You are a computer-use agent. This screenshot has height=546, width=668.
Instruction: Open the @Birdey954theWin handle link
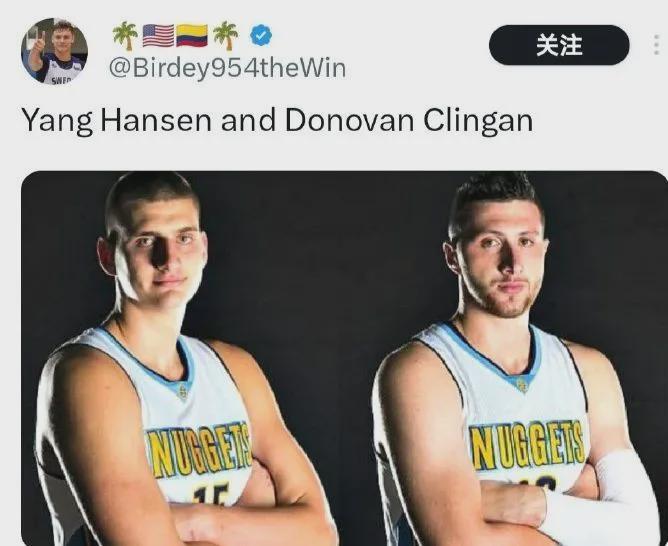click(x=227, y=68)
